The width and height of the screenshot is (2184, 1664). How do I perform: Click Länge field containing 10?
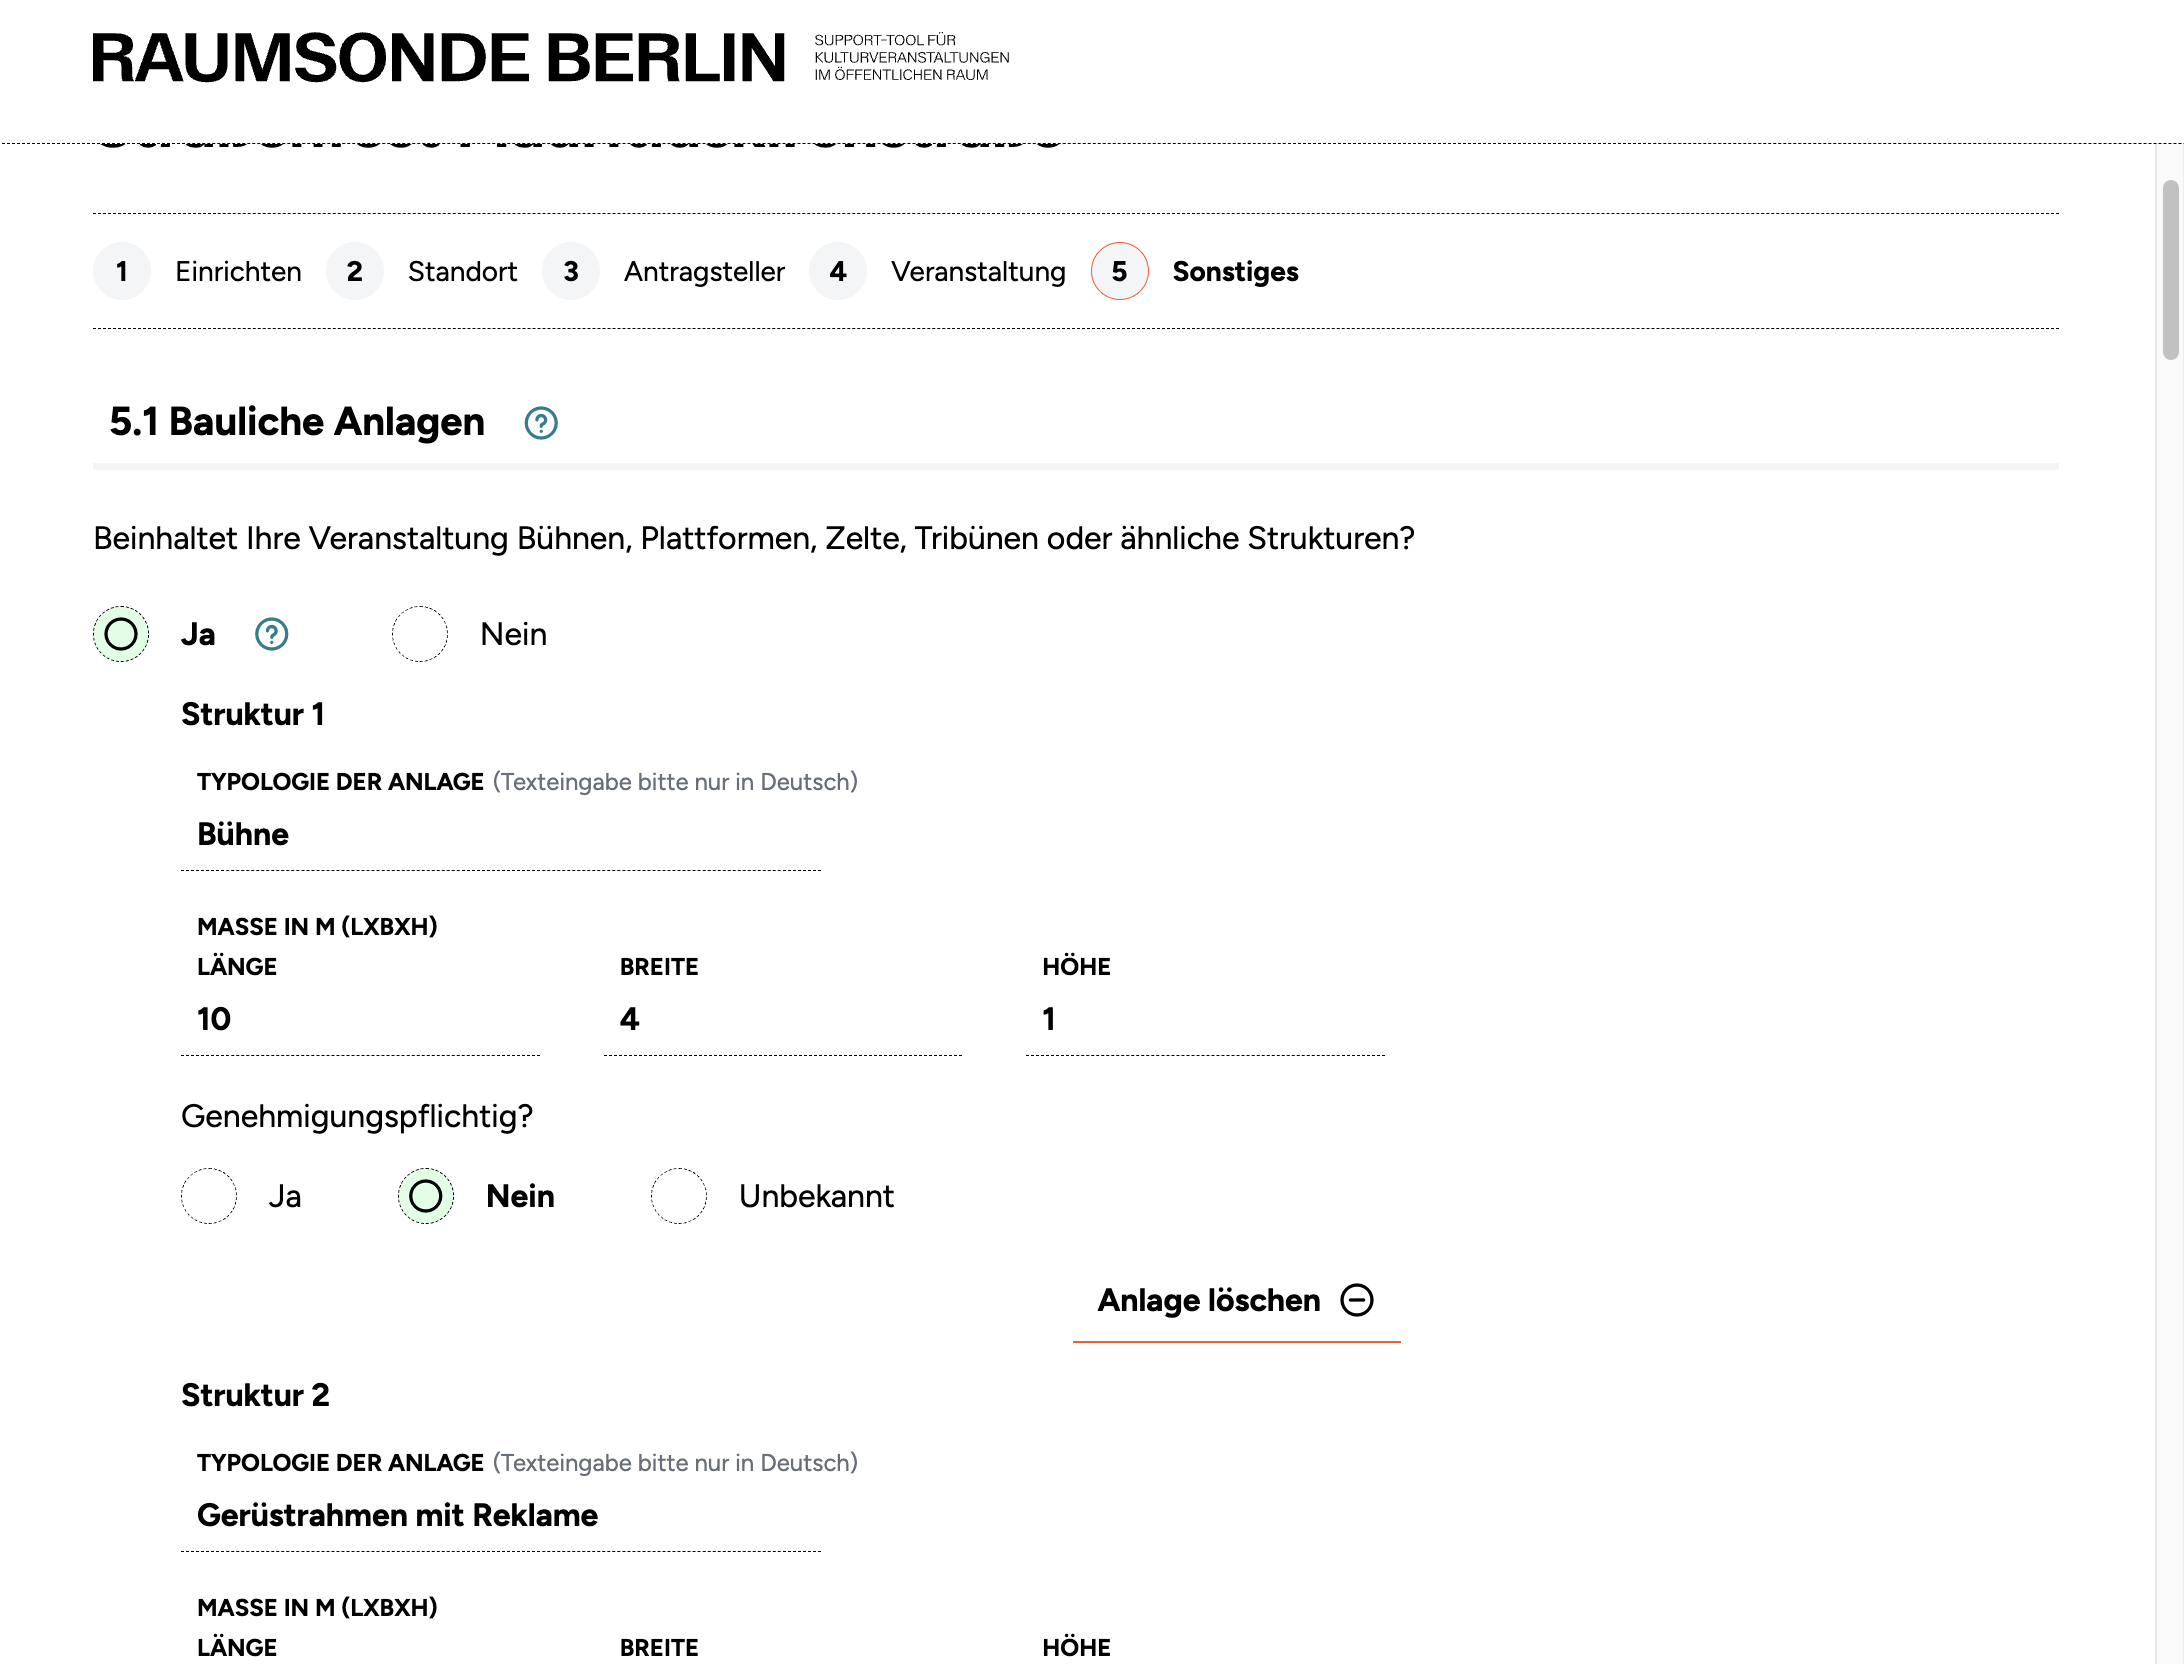[x=360, y=1019]
